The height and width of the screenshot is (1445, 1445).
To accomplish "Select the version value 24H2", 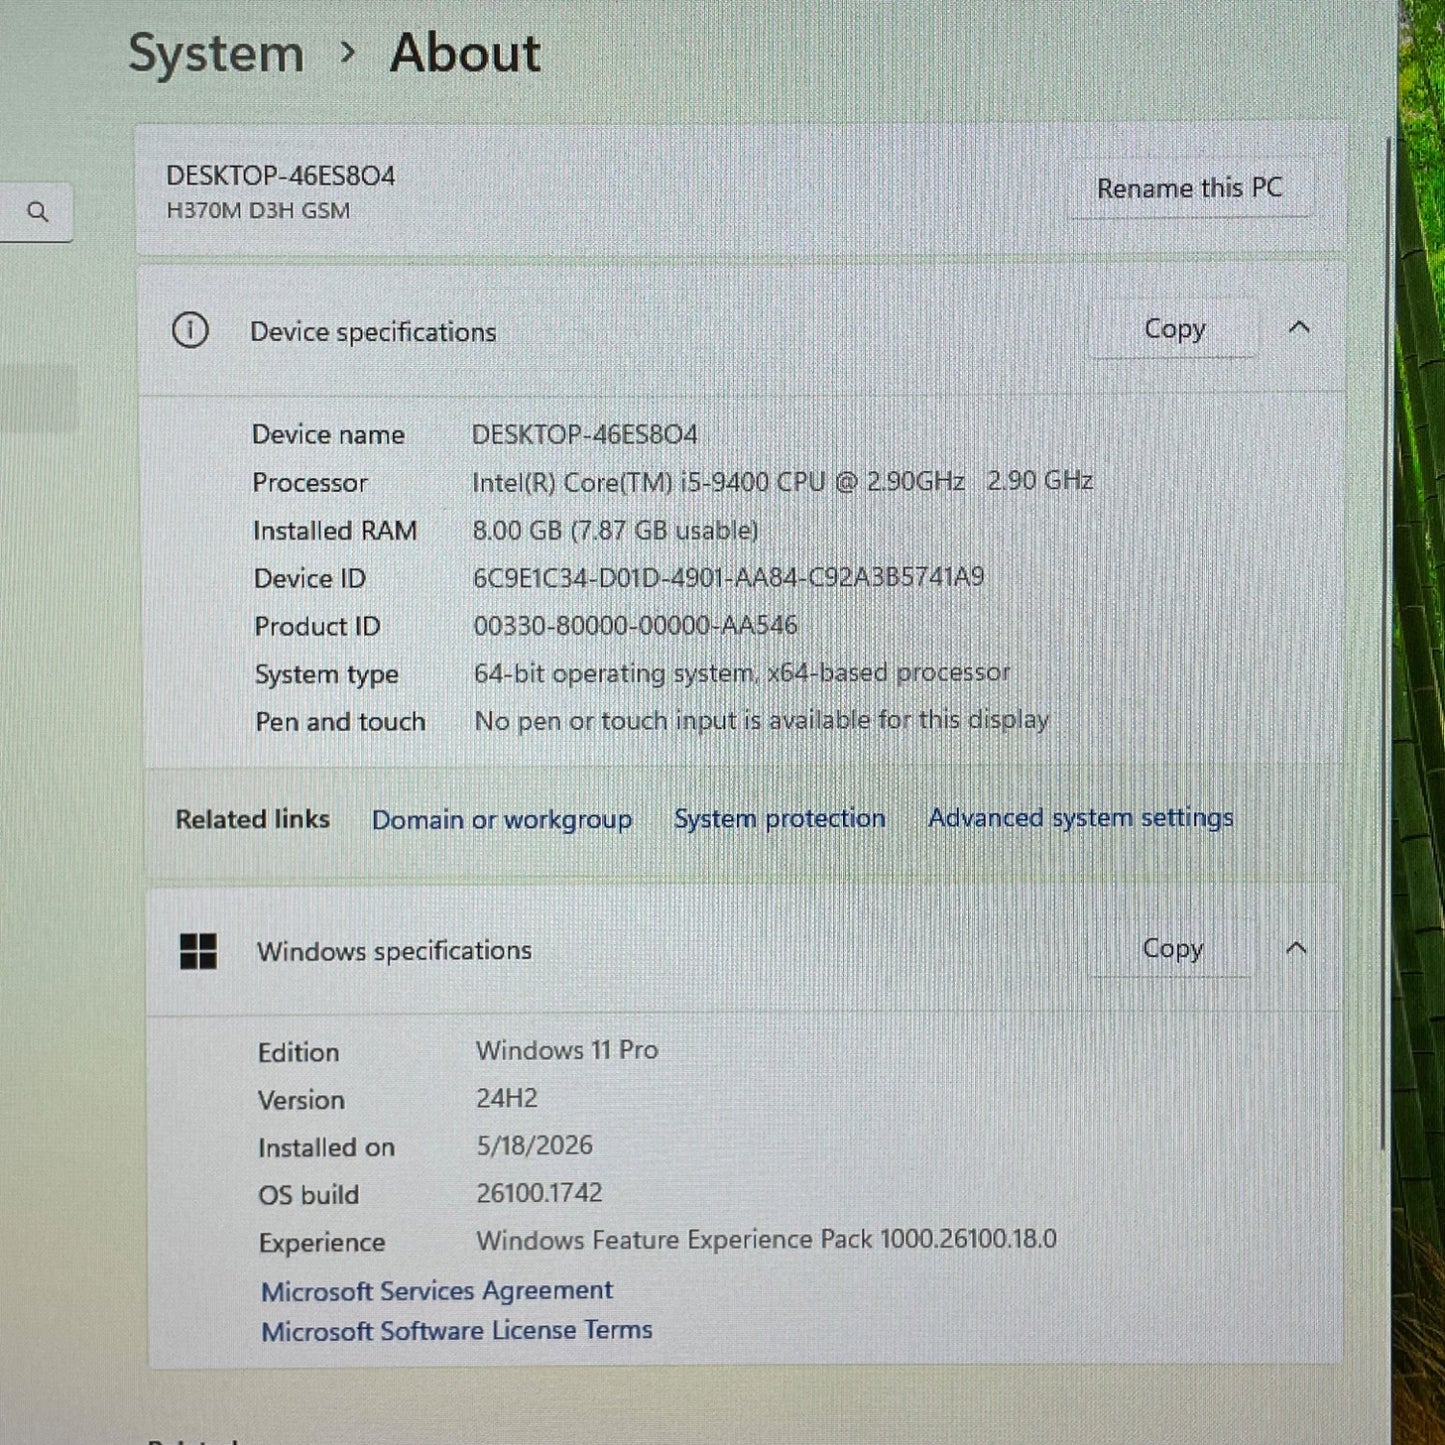I will (506, 1098).
